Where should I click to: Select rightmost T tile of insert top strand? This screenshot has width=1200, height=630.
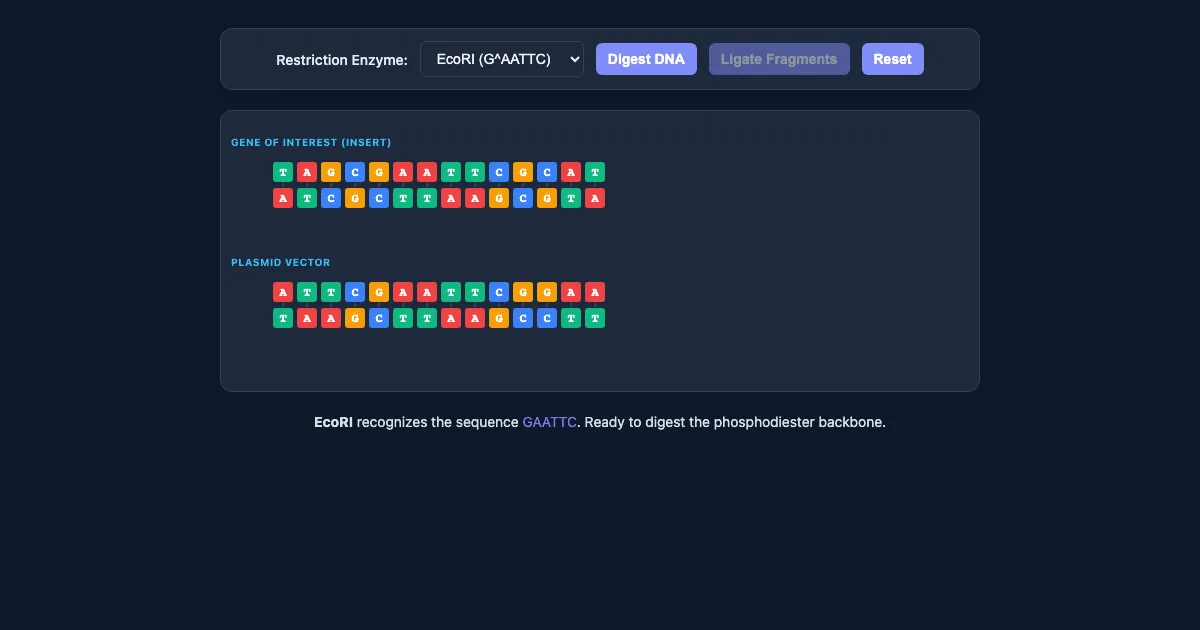595,172
